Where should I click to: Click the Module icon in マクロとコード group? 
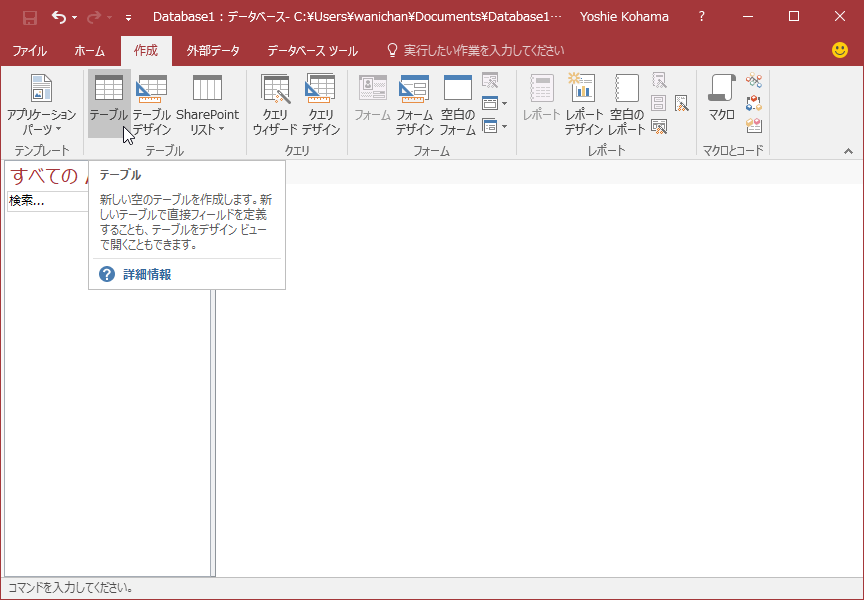754,80
